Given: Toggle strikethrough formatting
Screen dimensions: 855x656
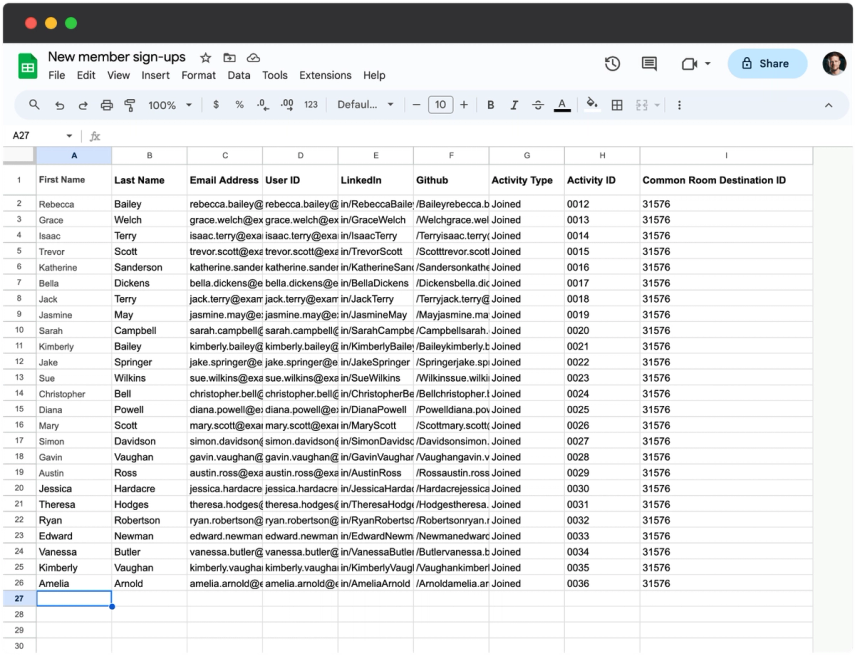Looking at the screenshot, I should pos(538,105).
